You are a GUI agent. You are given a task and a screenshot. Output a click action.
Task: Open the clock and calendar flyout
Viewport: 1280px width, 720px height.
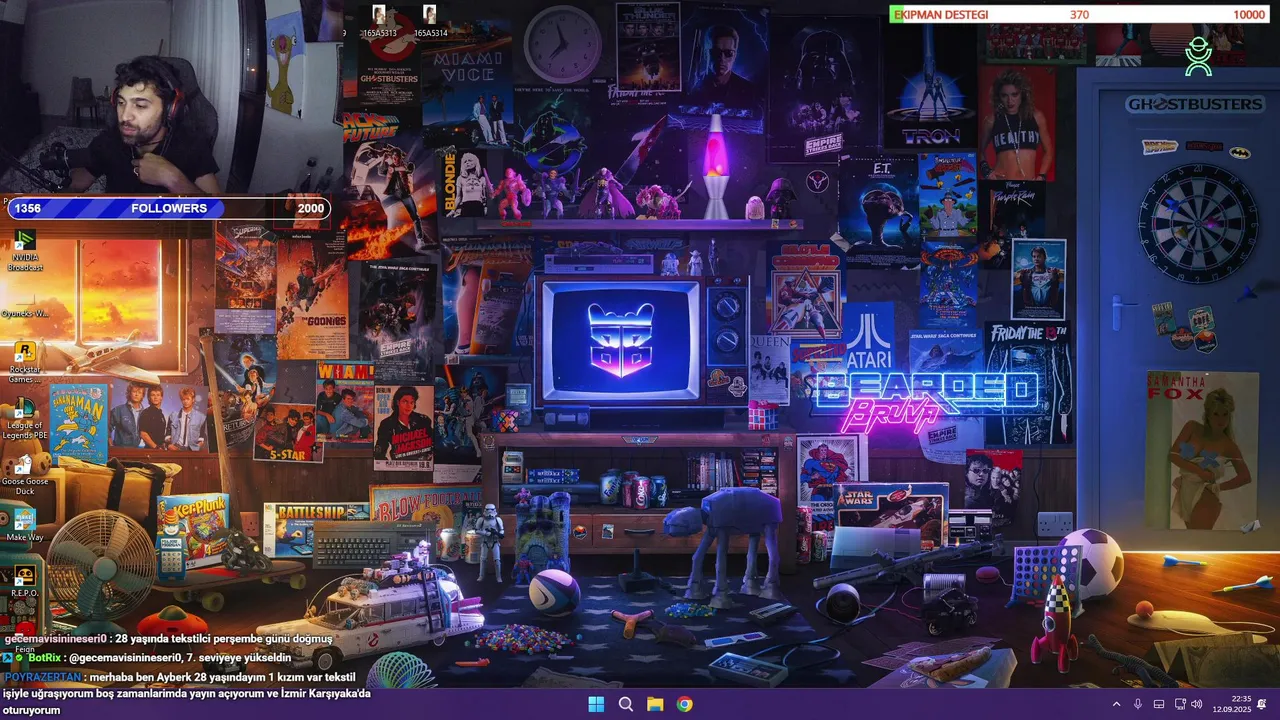pyautogui.click(x=1231, y=704)
